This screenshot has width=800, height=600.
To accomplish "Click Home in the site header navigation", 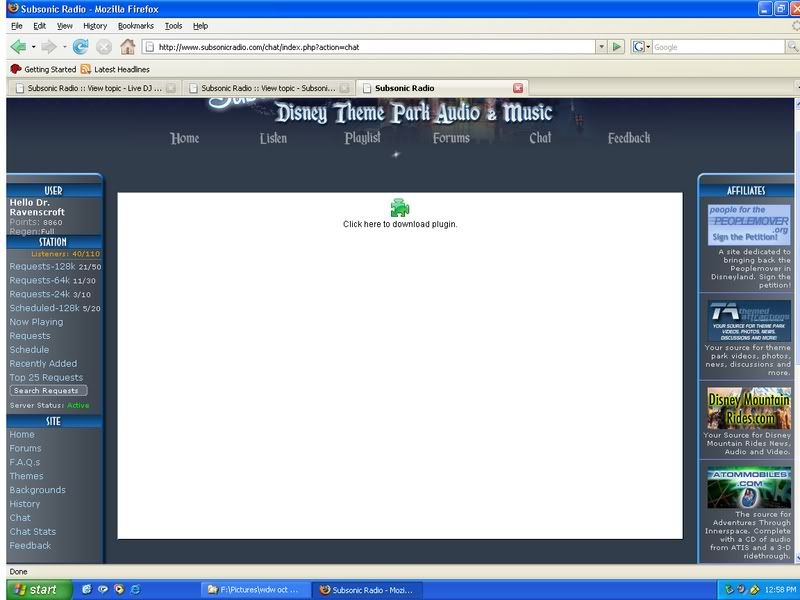I will (185, 138).
